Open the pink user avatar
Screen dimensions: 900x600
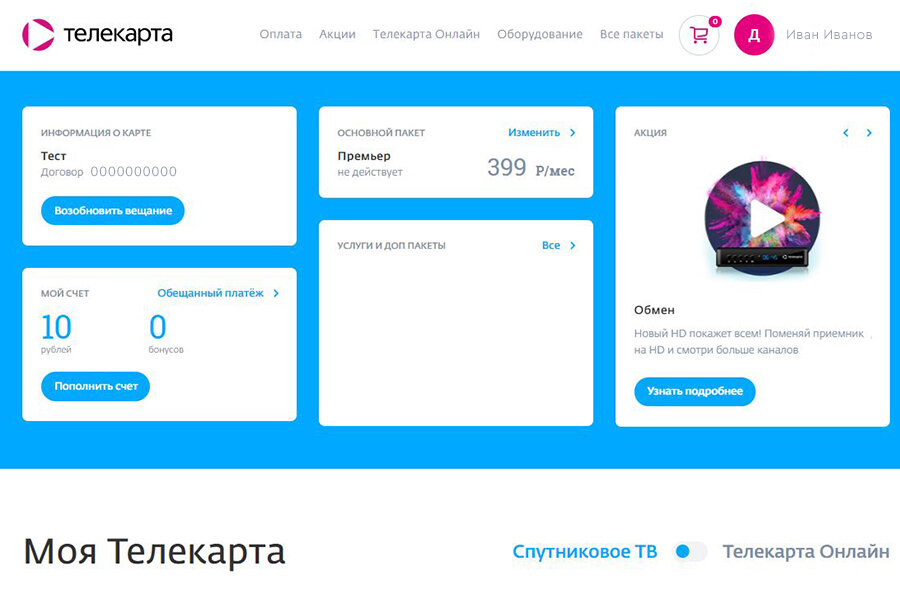point(754,35)
